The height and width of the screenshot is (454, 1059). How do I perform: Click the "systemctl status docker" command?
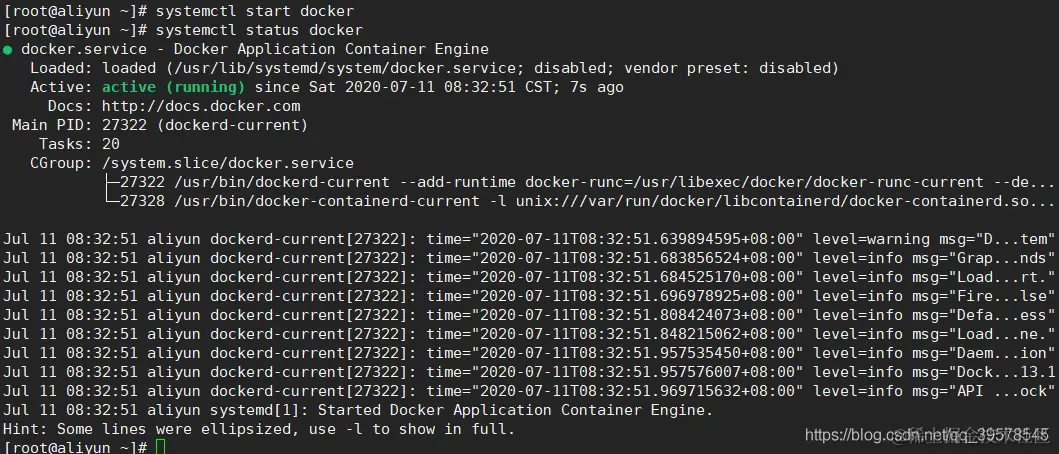coord(259,30)
